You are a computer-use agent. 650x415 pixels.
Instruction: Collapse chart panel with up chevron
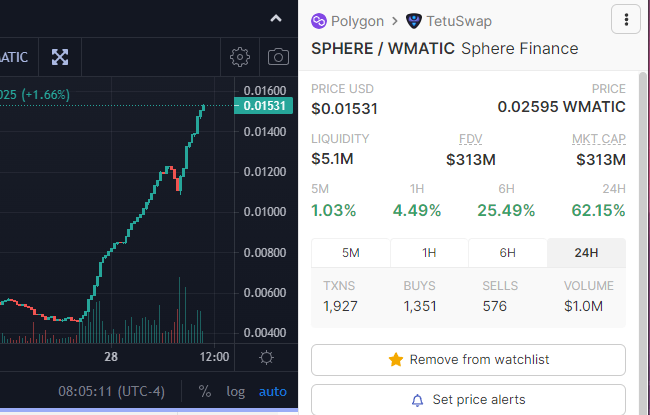276,18
